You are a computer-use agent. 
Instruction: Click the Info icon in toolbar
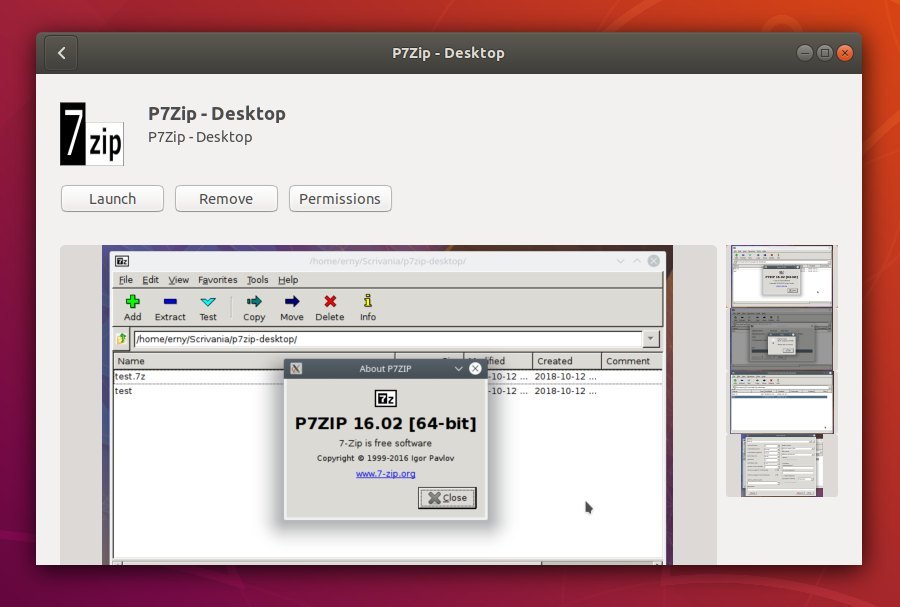[368, 301]
